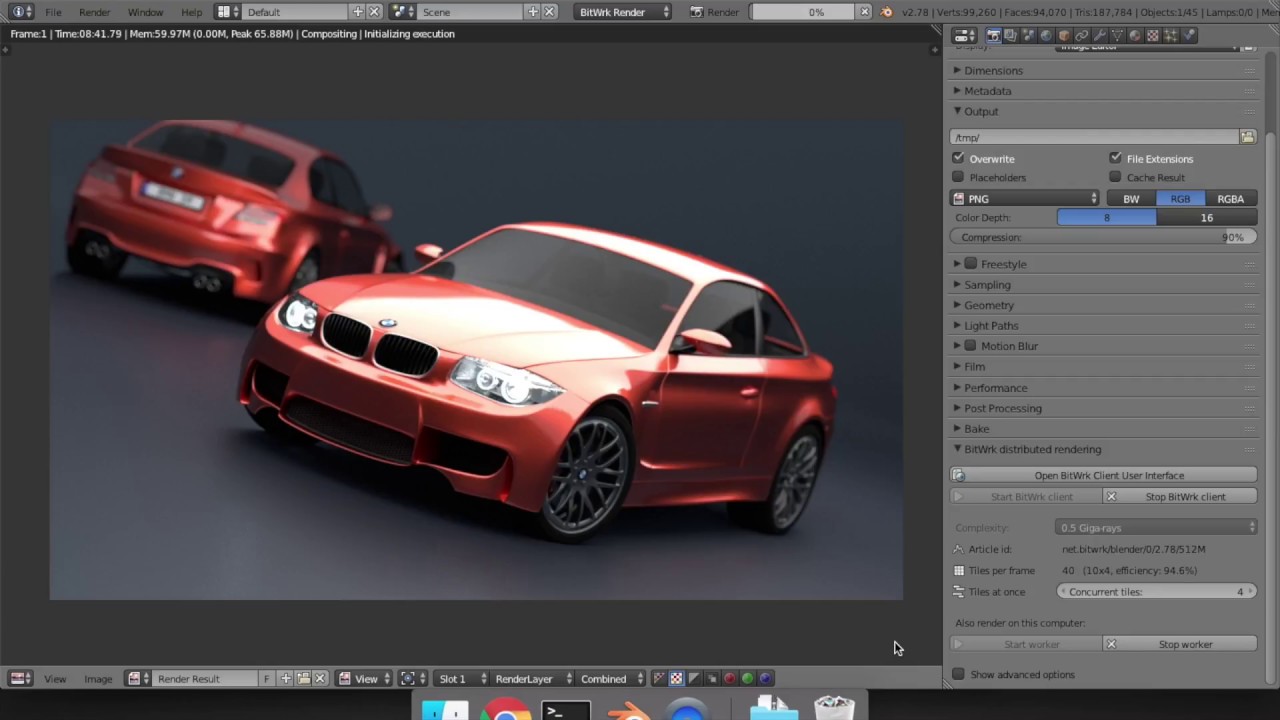Enable the Placeholders checkbox
The width and height of the screenshot is (1280, 720).
(x=958, y=177)
